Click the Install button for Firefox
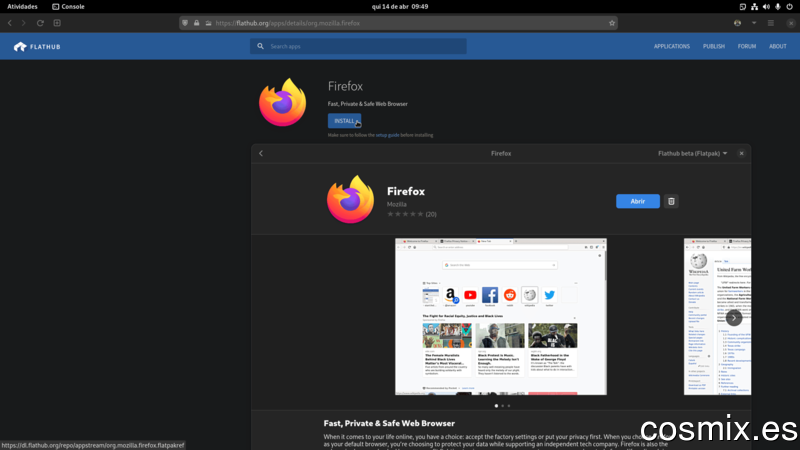Image resolution: width=800 pixels, height=450 pixels. coord(344,121)
